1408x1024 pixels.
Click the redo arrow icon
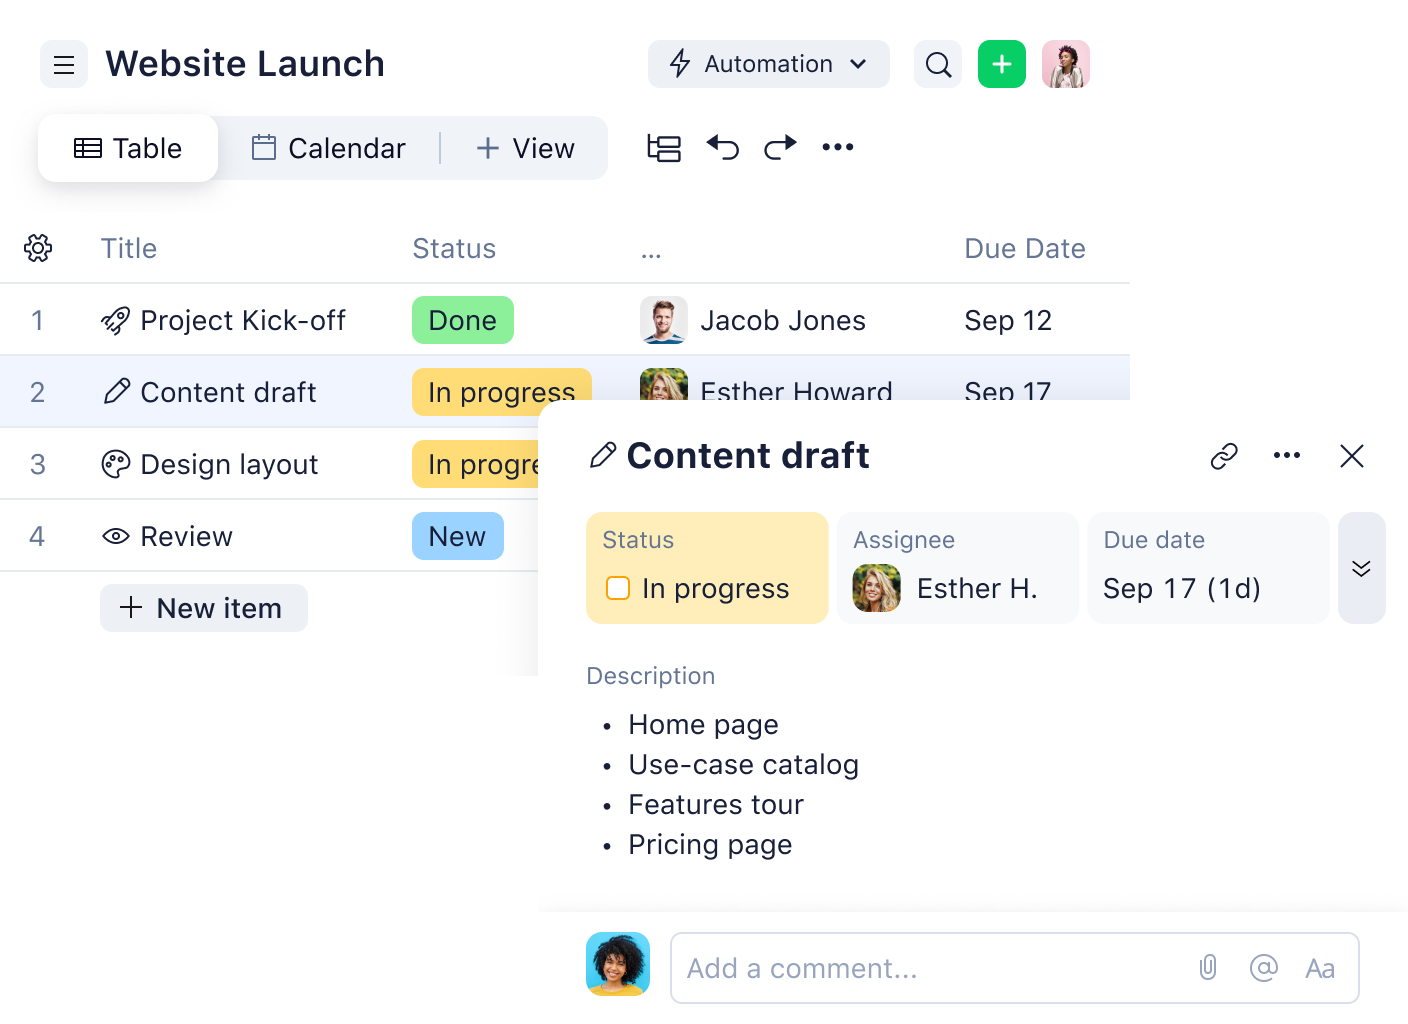pyautogui.click(x=780, y=148)
